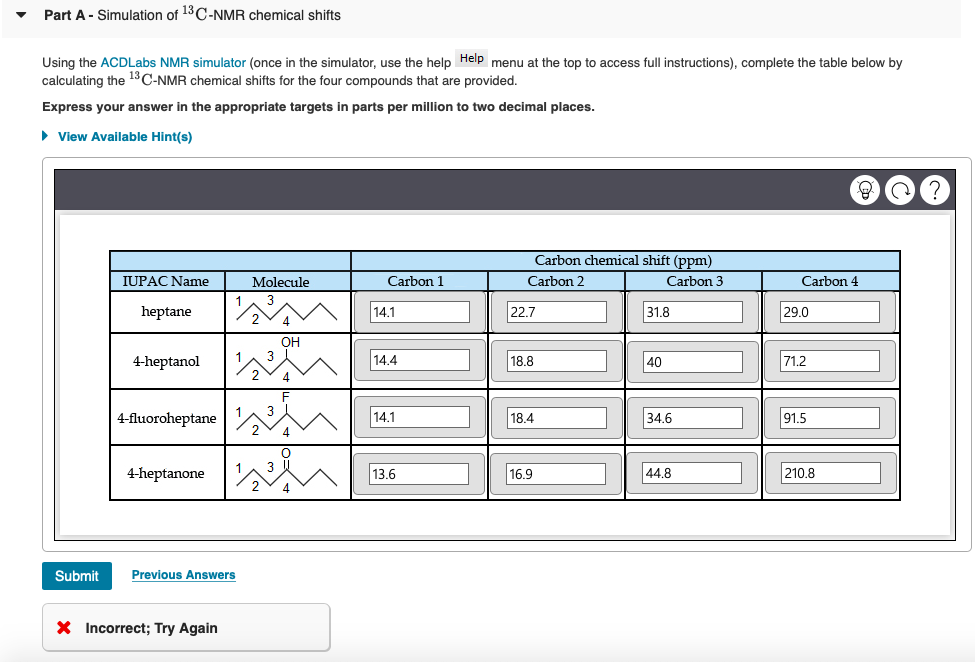Select the 4-fluoroheptane molecule structure image
Screen dimensions: 975x662
click(287, 417)
